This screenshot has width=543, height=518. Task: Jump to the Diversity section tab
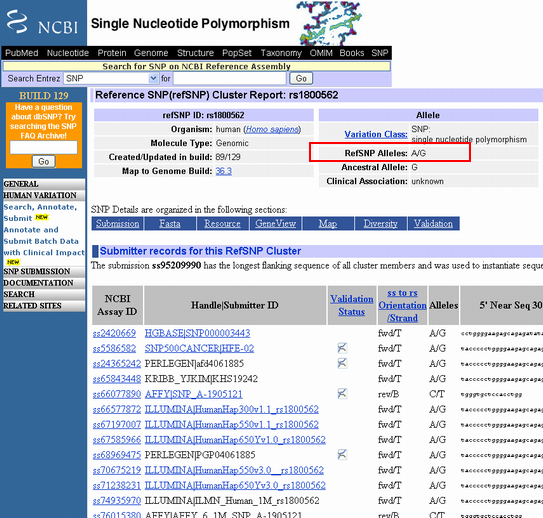[x=381, y=224]
